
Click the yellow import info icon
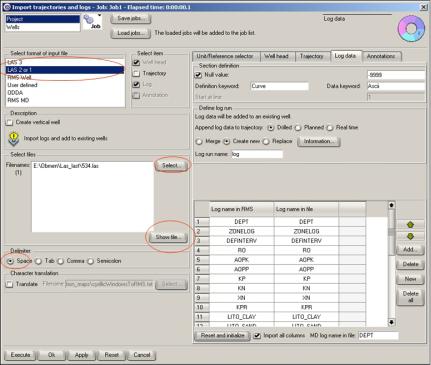(x=13, y=139)
